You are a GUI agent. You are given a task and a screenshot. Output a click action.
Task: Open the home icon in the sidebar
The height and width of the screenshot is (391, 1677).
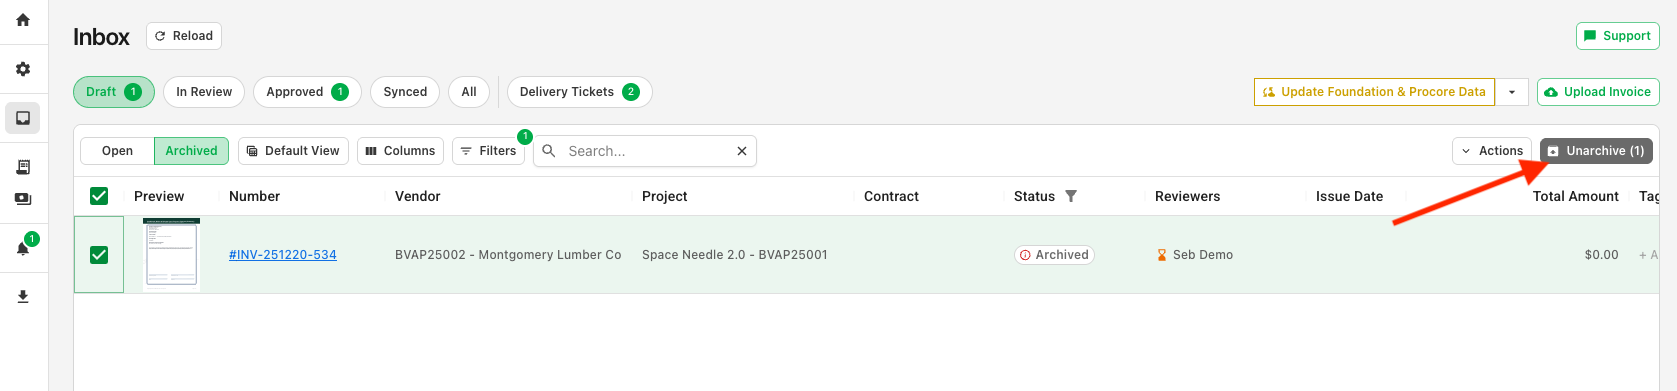(x=23, y=20)
